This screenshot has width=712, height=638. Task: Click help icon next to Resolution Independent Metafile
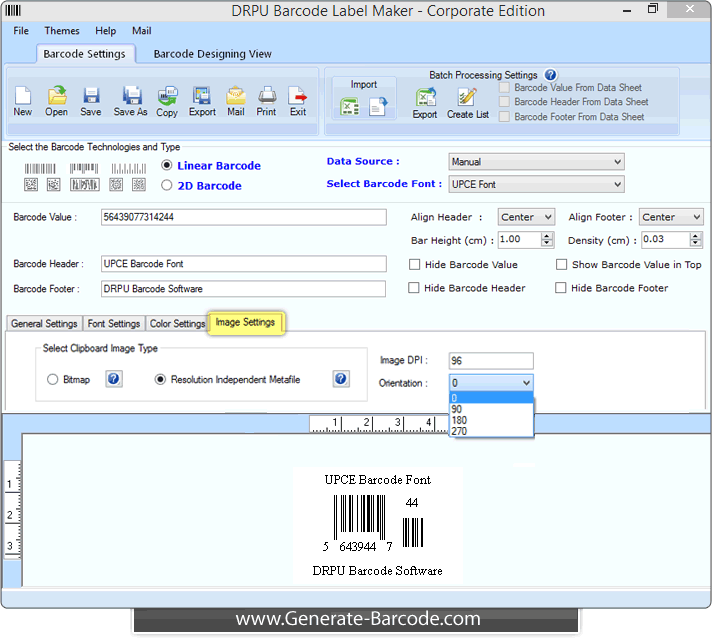[341, 379]
